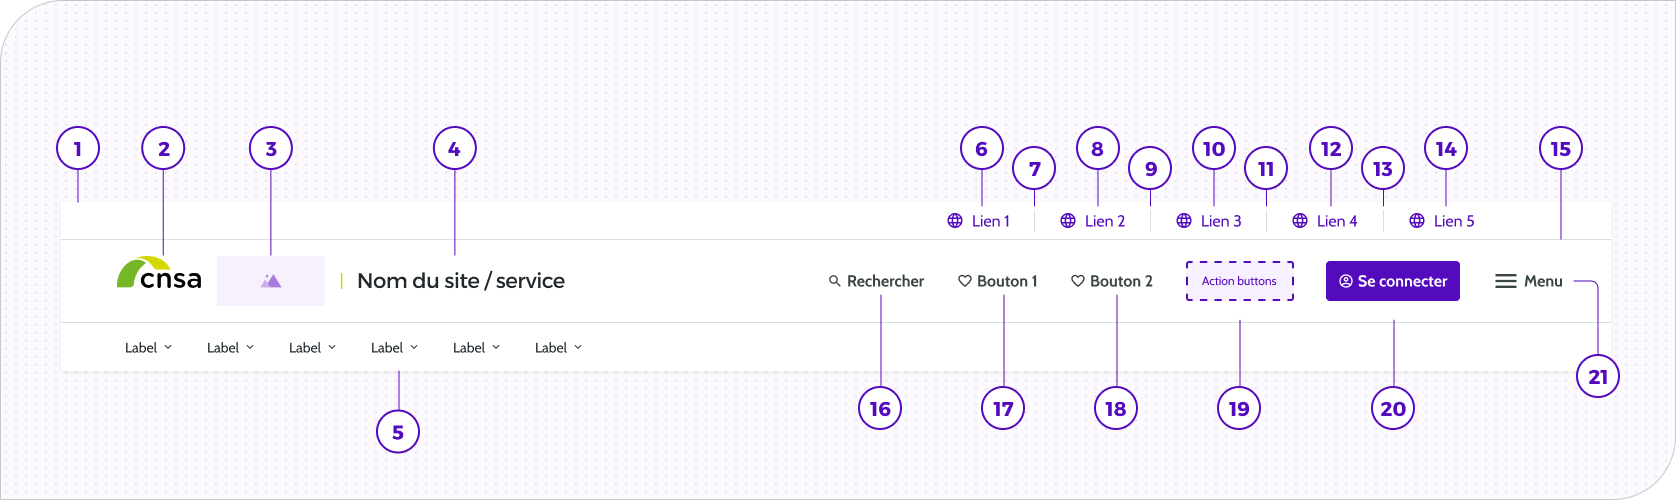
Task: Expand the first Label dropdown
Action: tap(149, 348)
